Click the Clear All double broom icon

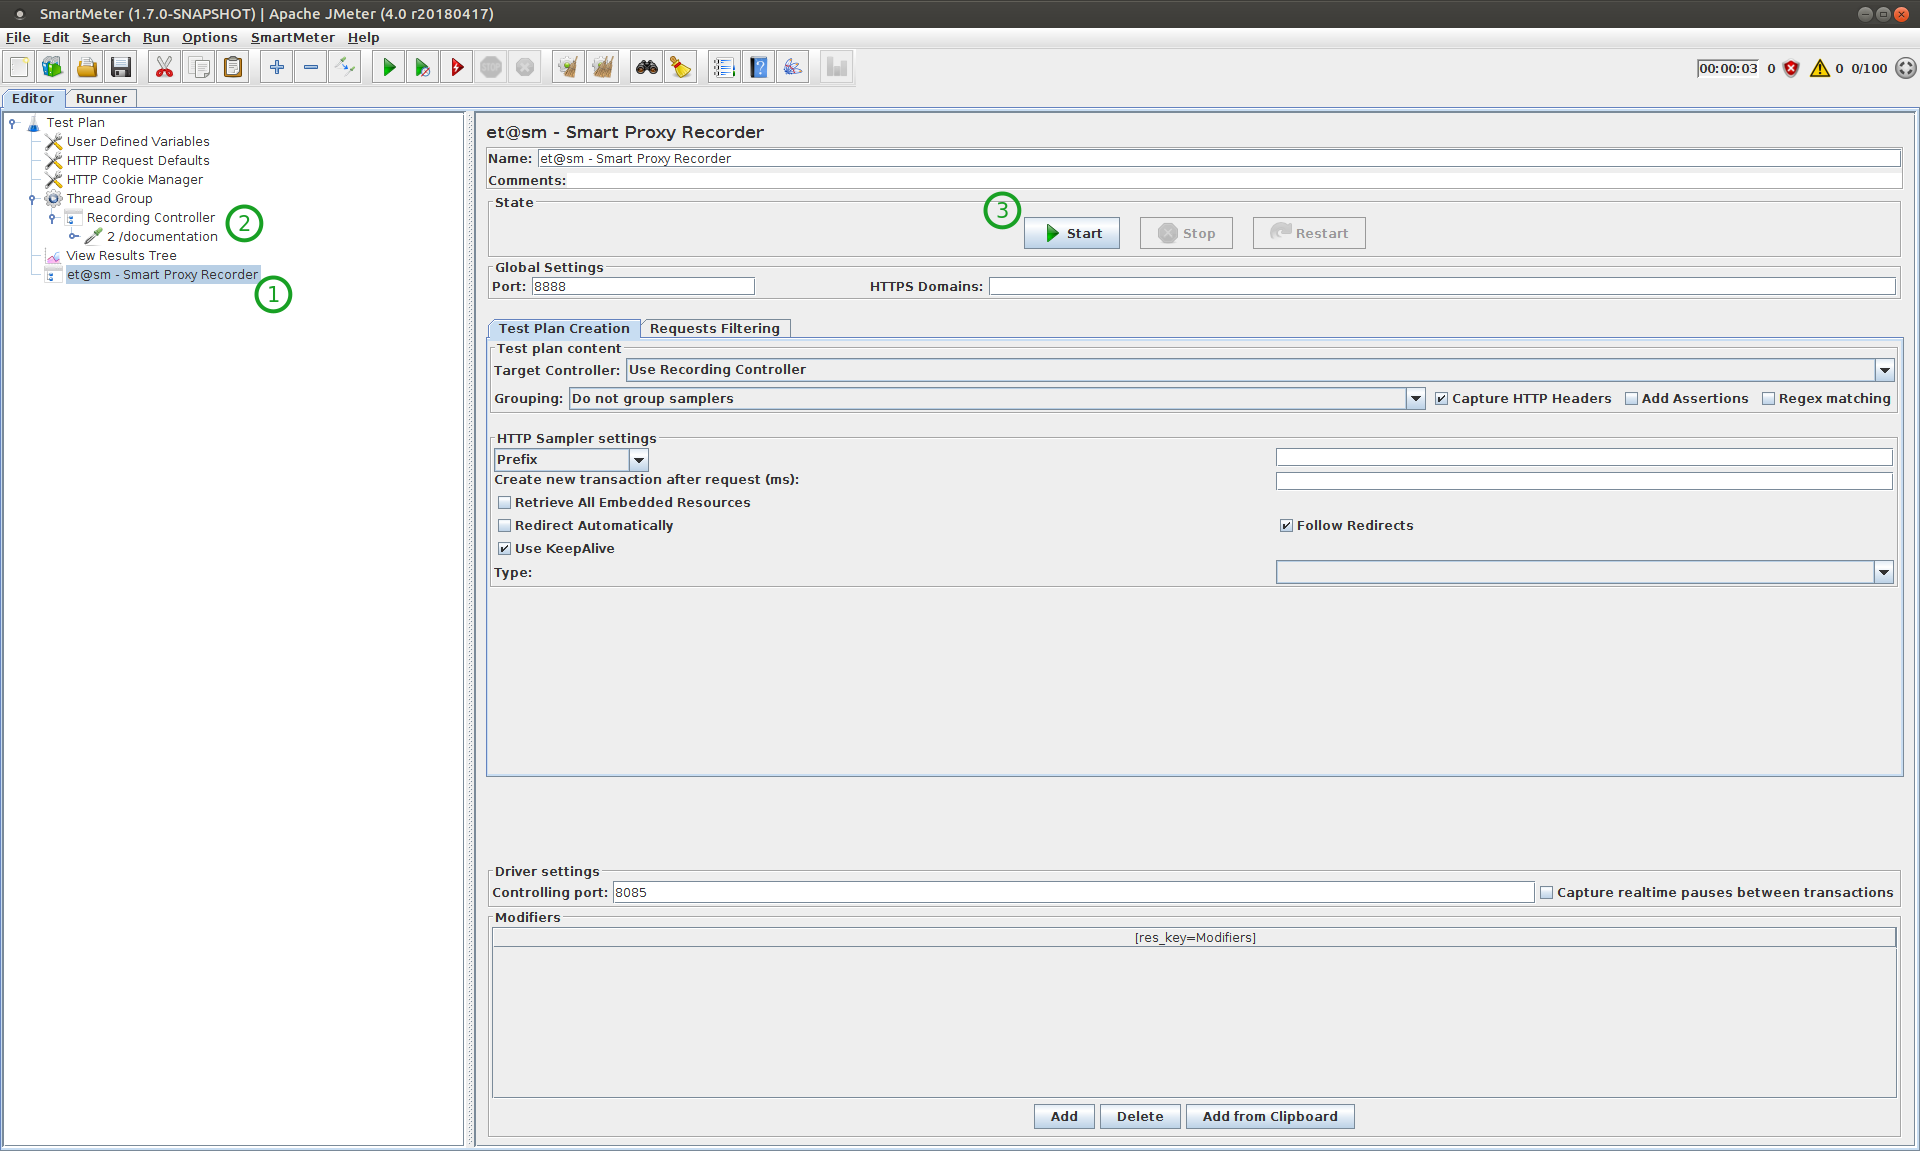[602, 67]
